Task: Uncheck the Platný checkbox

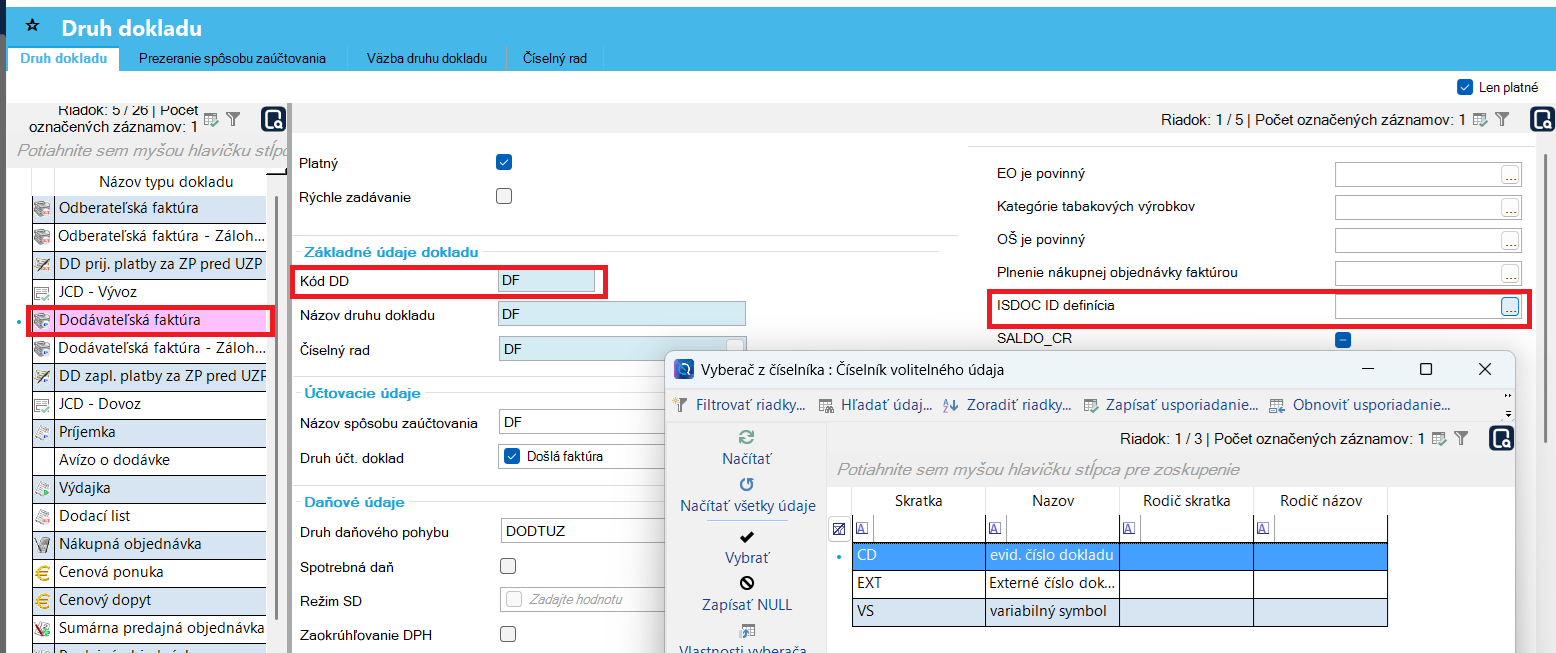Action: coord(504,162)
